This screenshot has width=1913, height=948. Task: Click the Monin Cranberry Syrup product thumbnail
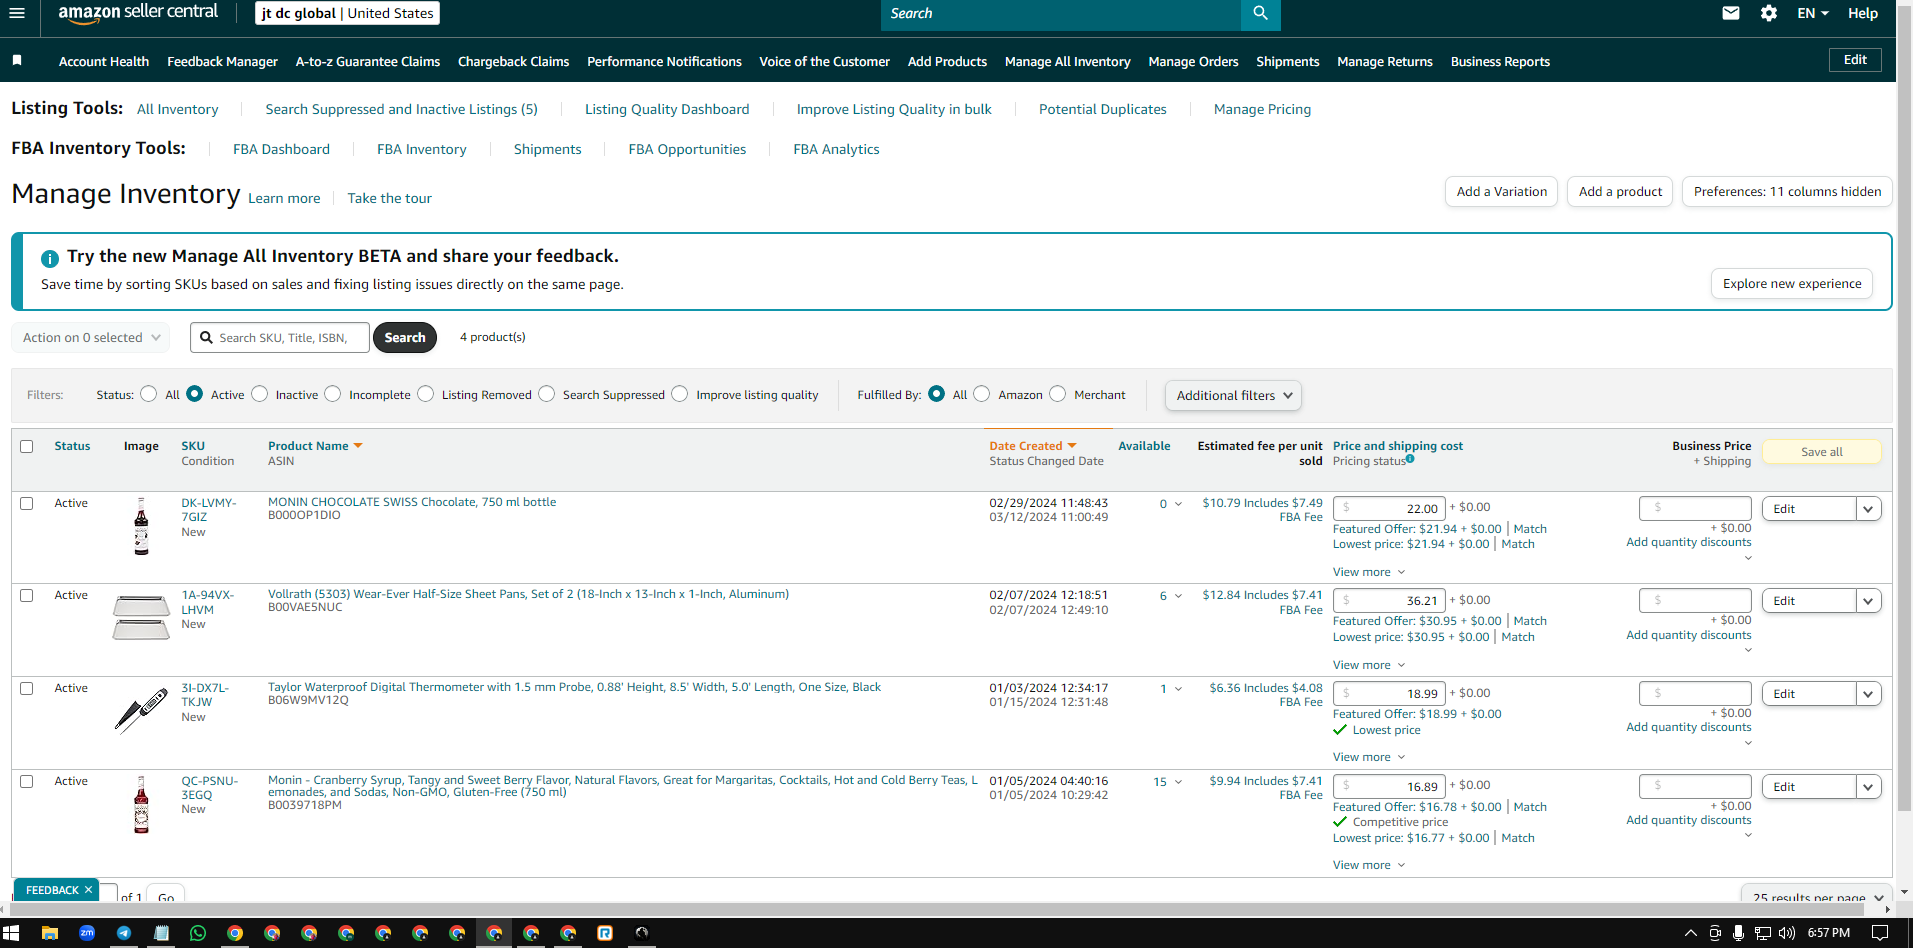pos(141,805)
